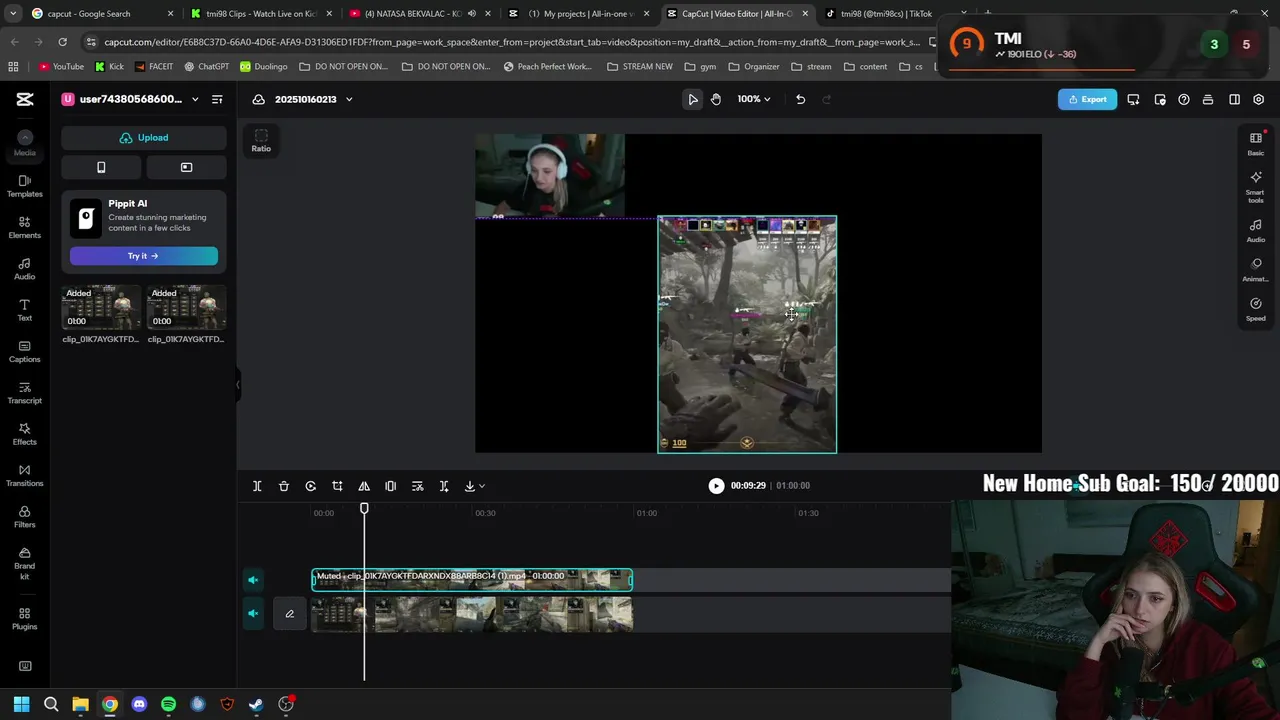This screenshot has width=1280, height=720.
Task: Open the privacy shield icon next to Export
Action: coord(1159,99)
